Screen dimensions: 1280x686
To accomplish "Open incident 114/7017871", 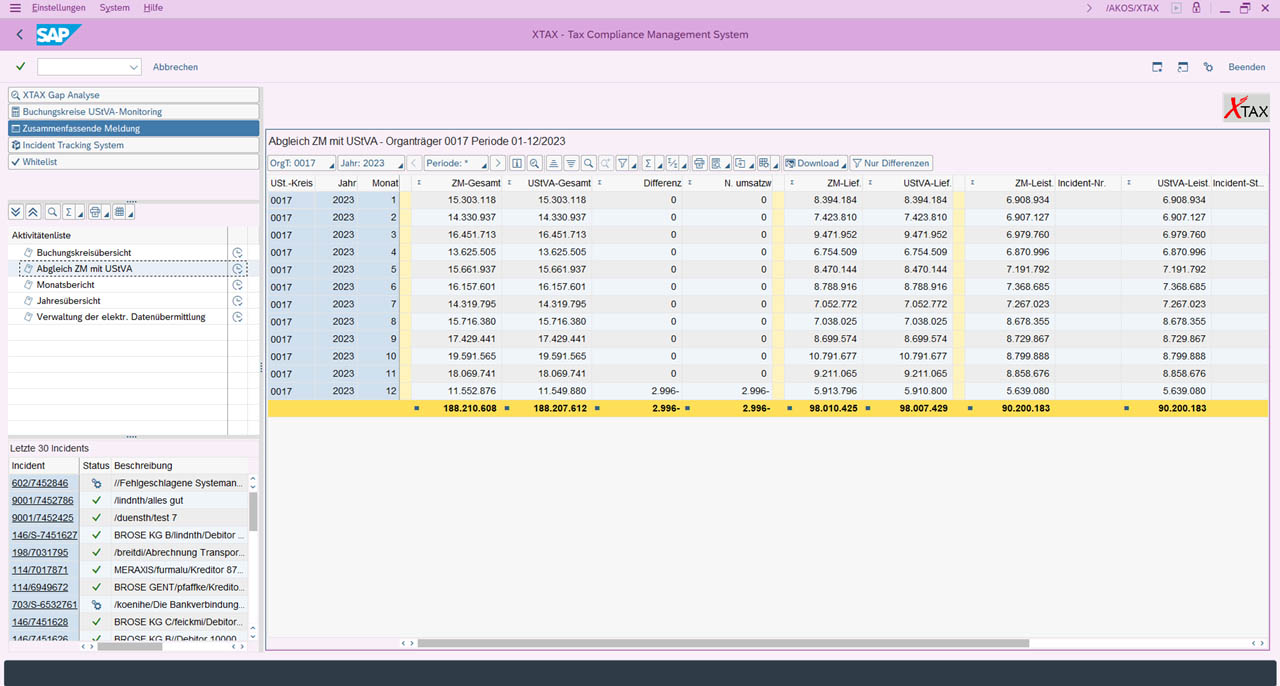I will [x=40, y=570].
